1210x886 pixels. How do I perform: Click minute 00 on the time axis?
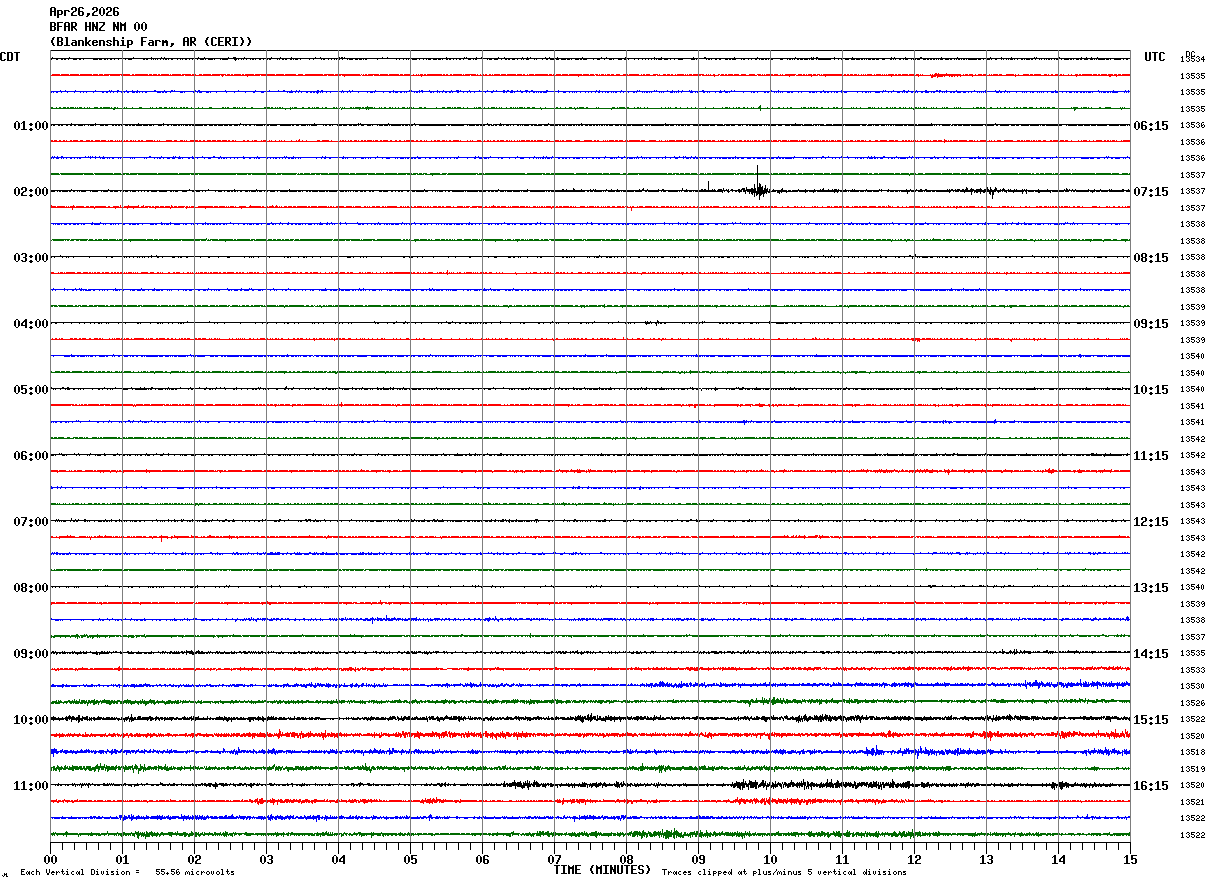click(50, 859)
